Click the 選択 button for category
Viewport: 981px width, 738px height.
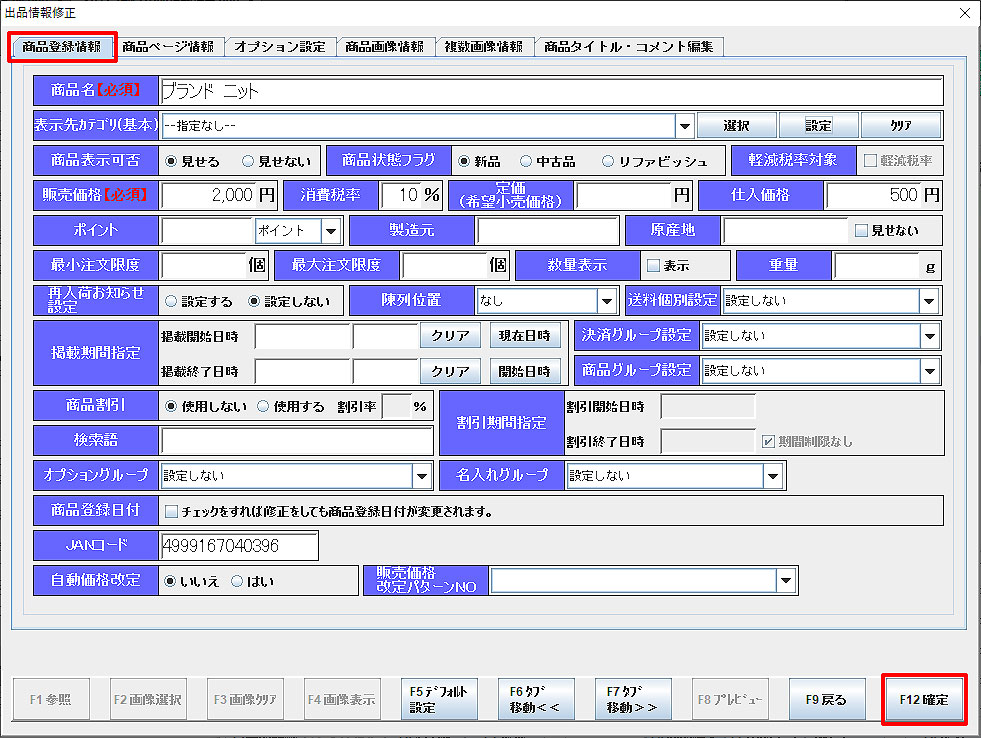click(736, 126)
